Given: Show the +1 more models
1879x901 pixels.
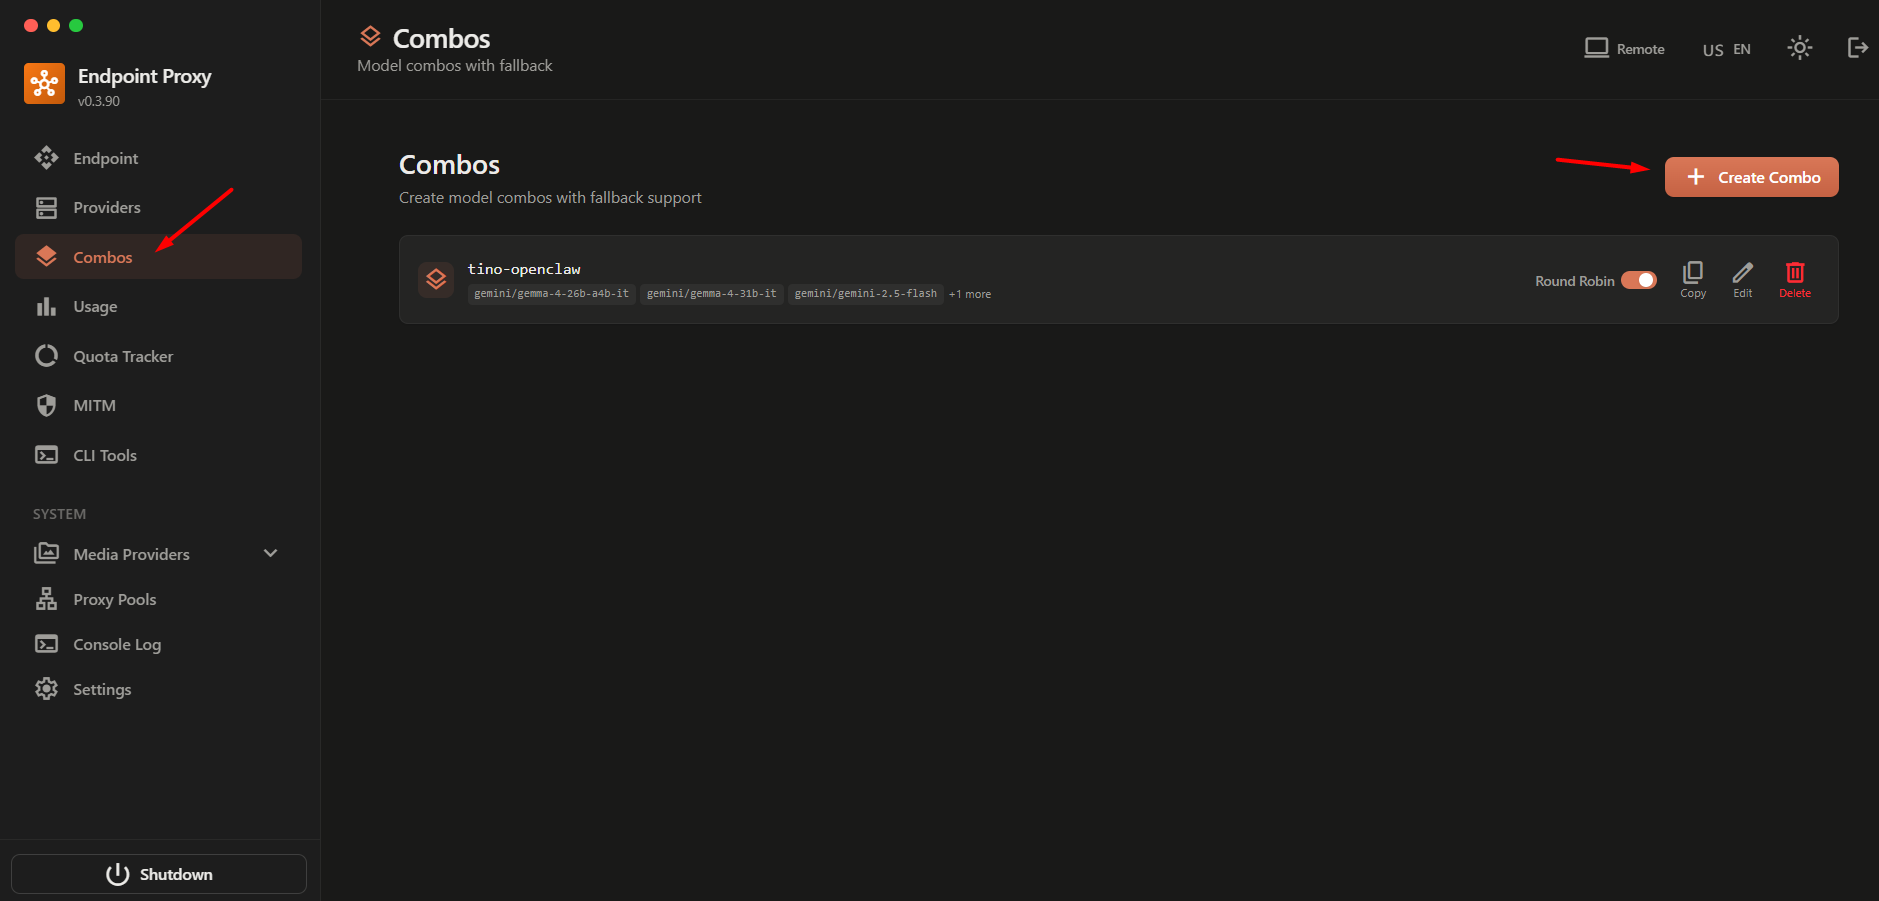Looking at the screenshot, I should [x=969, y=294].
